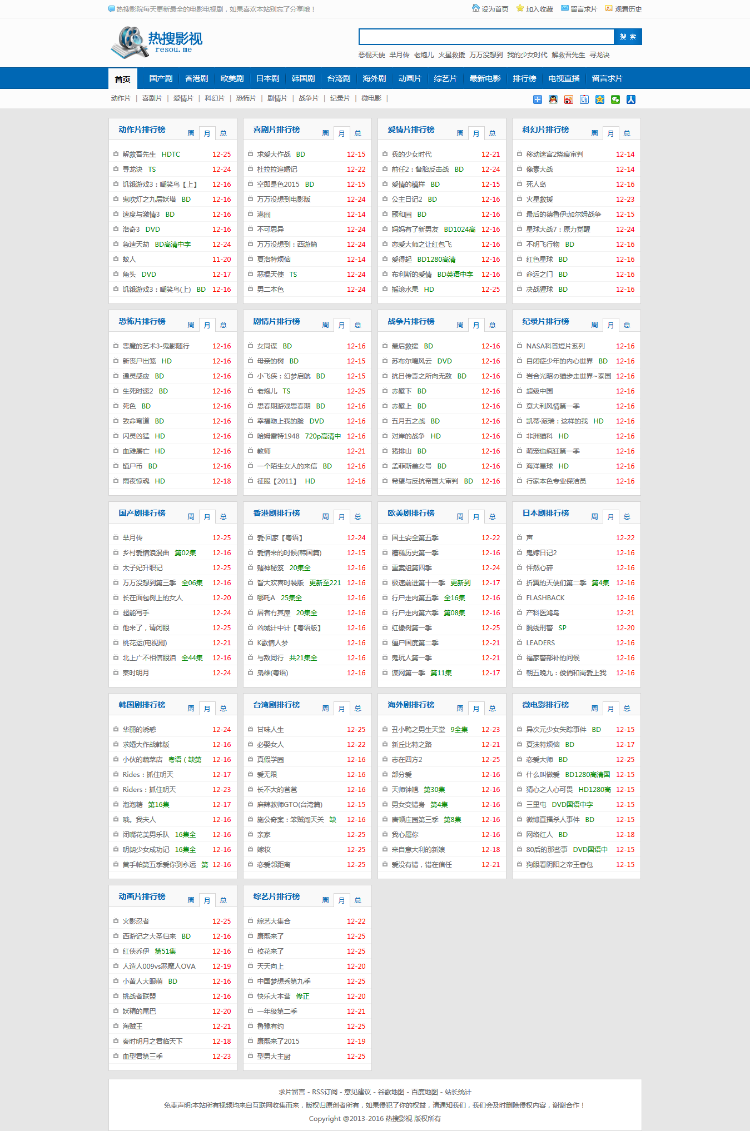
Task: Switch 韩国剧排行榜 to the 周 tab
Action: click(191, 709)
